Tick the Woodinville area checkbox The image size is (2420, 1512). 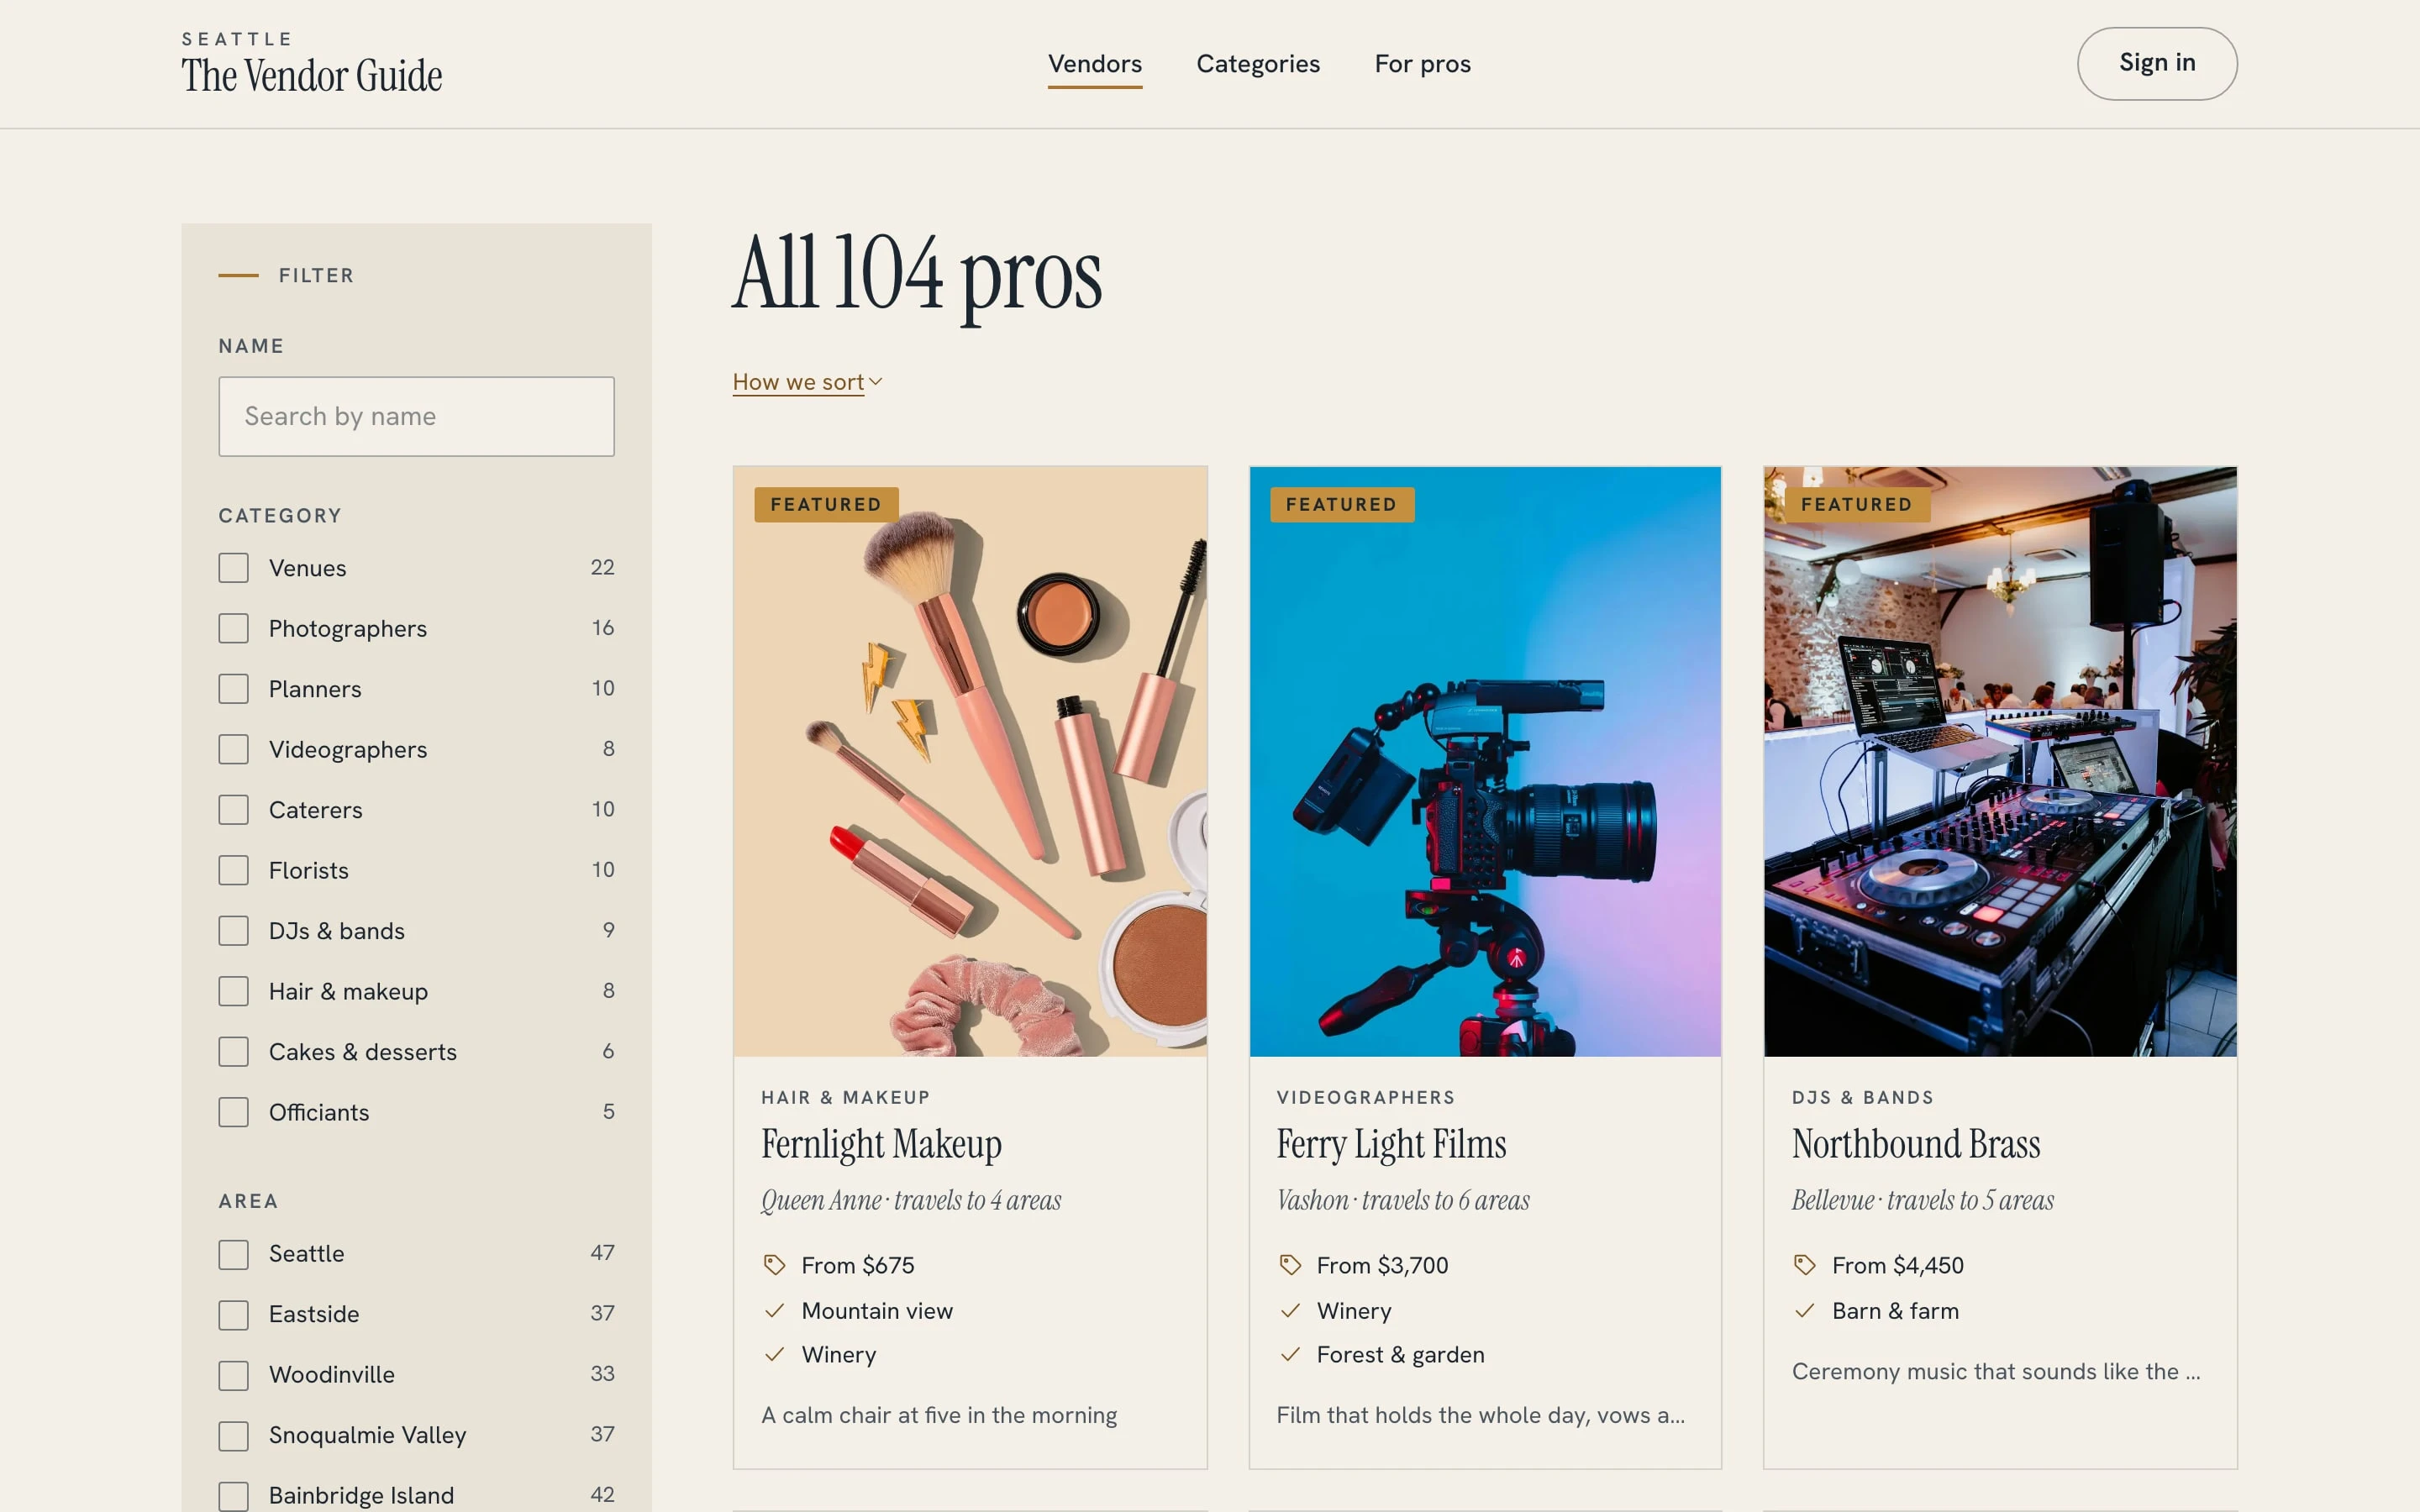coord(234,1375)
